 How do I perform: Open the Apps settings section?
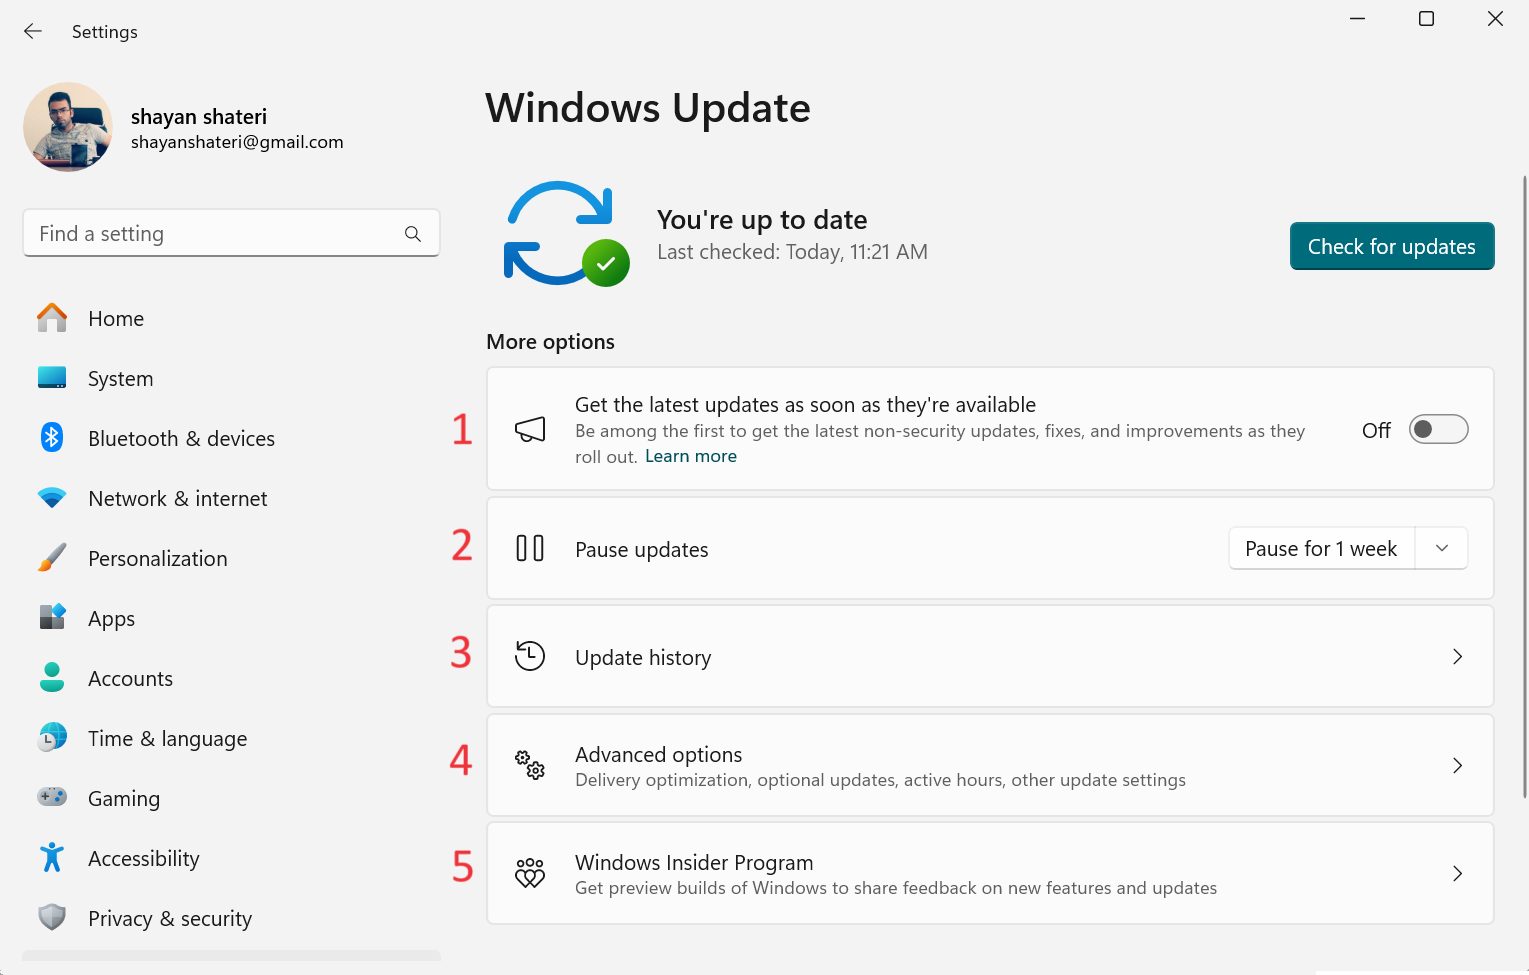click(x=231, y=618)
